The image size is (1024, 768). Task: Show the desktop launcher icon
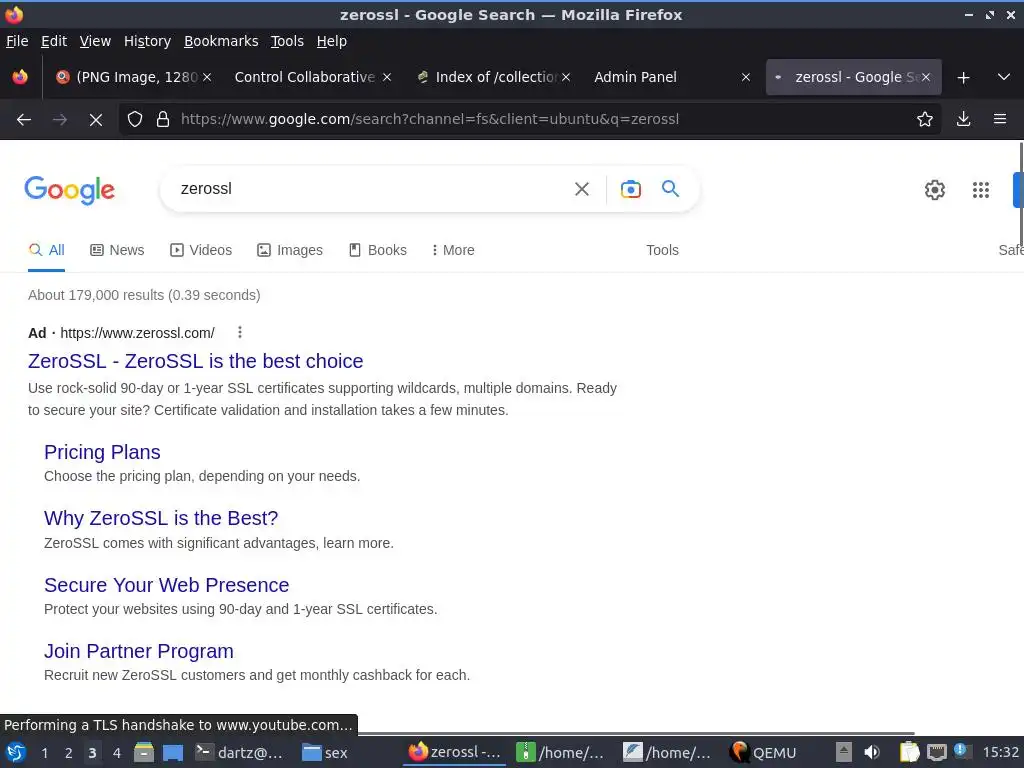pos(172,753)
